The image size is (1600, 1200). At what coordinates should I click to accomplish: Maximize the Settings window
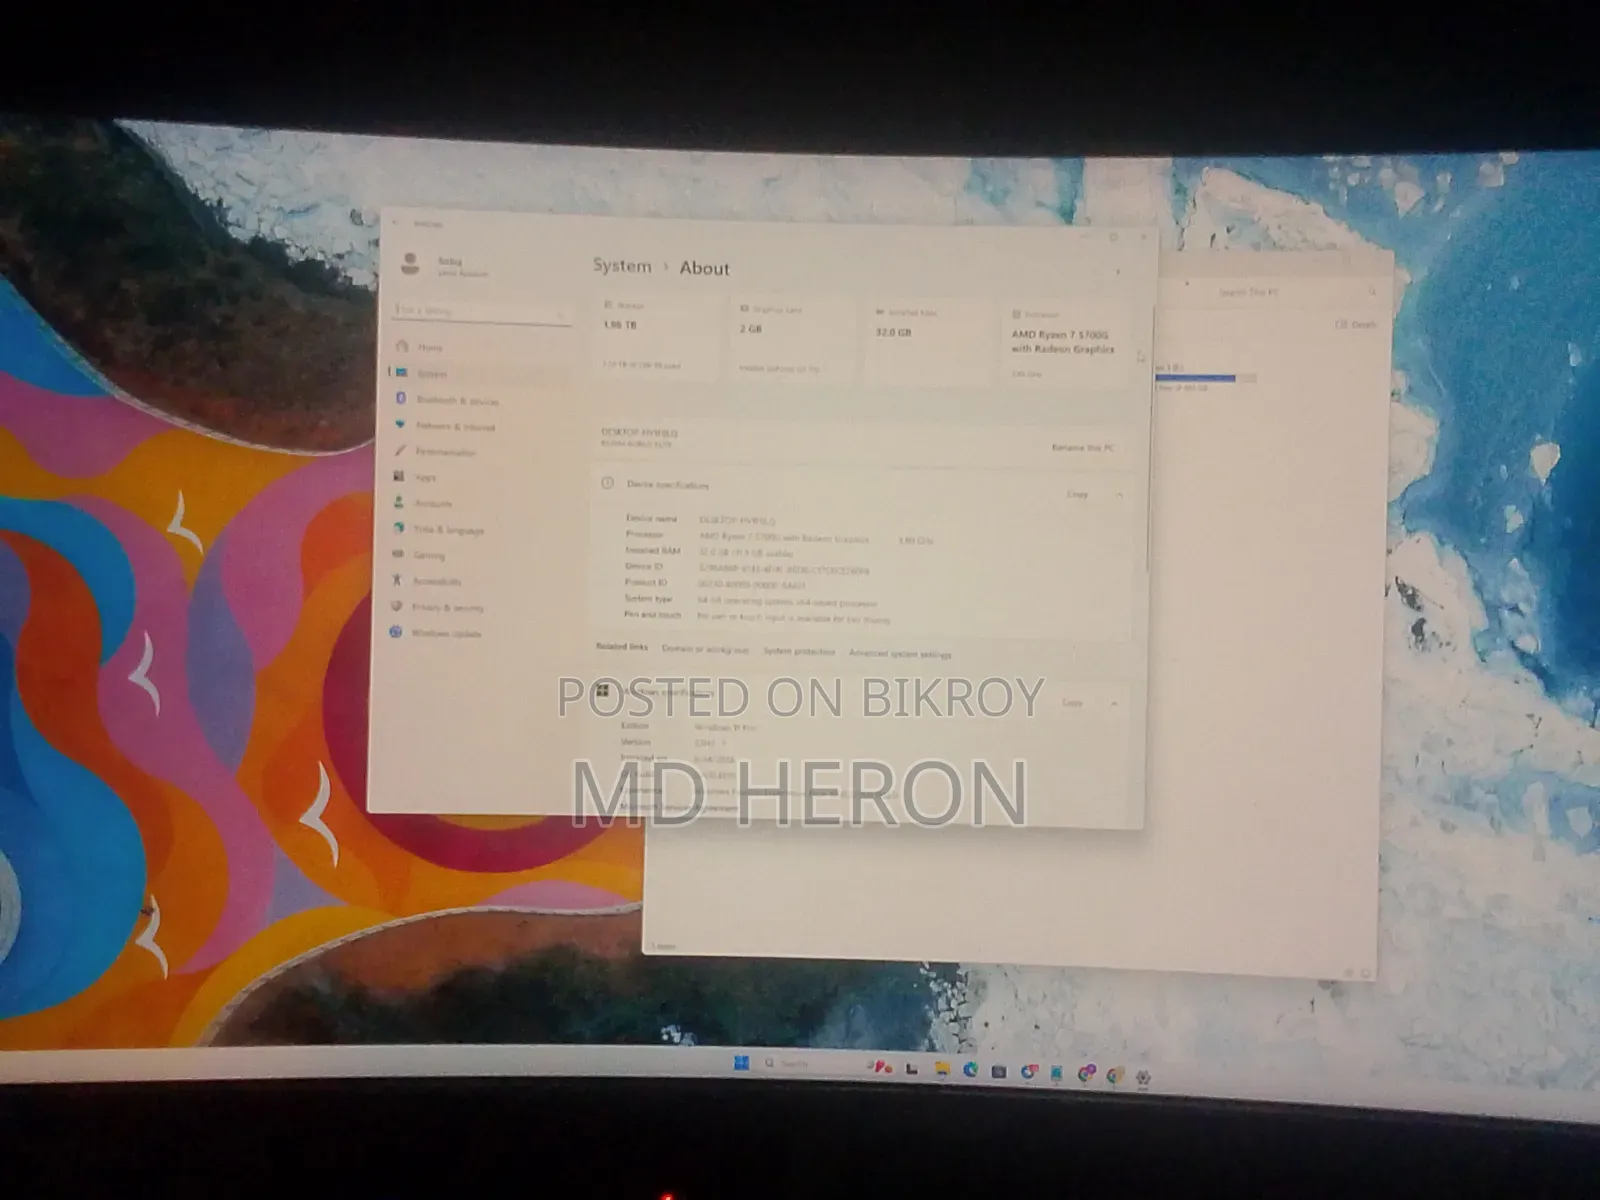1113,237
